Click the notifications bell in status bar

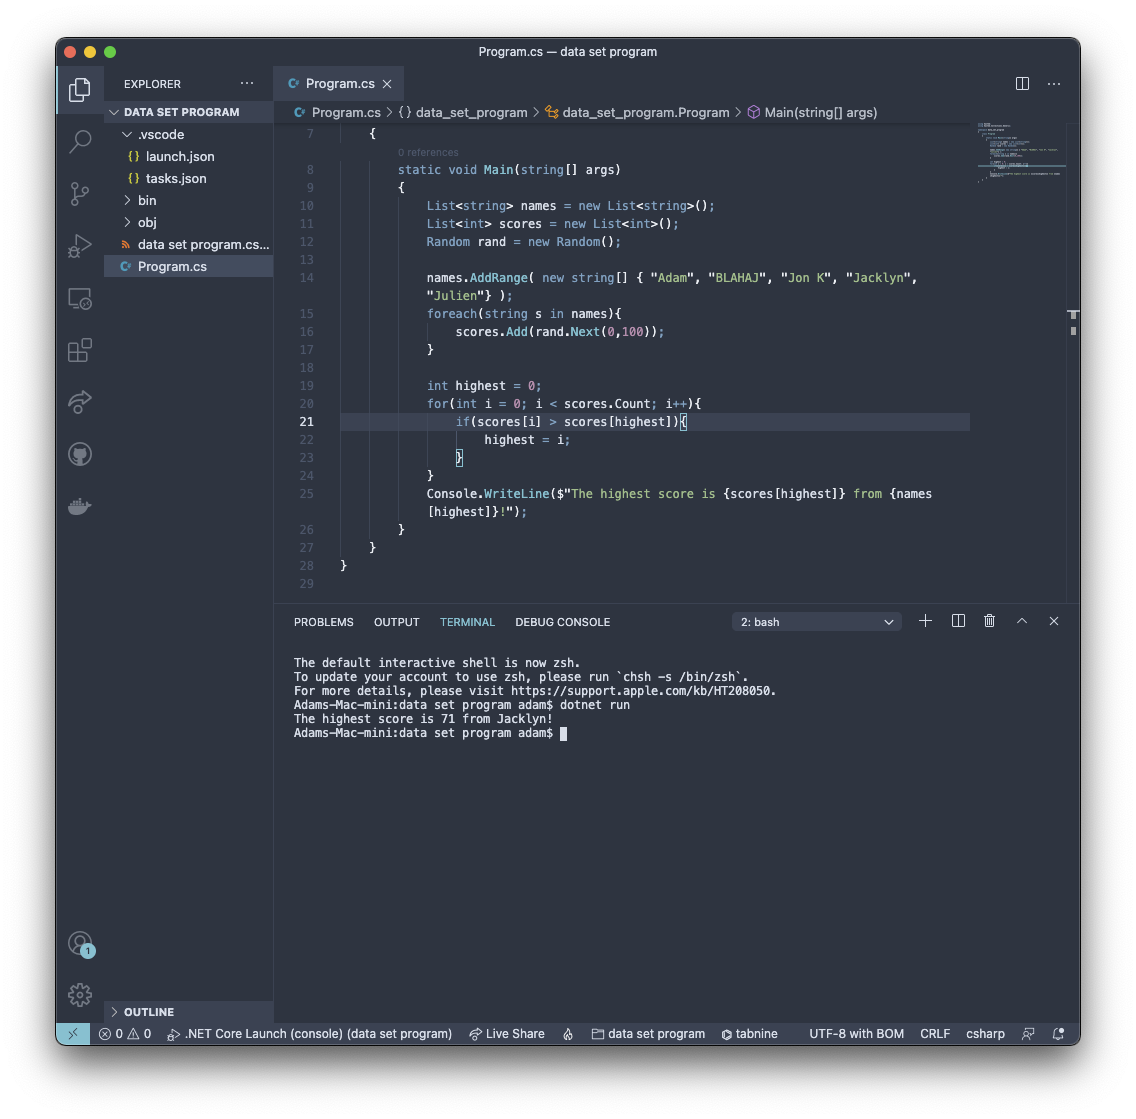click(x=1057, y=1034)
